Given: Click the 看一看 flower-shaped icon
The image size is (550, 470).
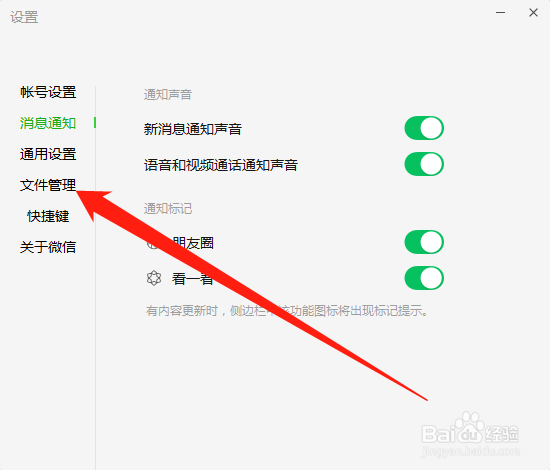Looking at the screenshot, I should pos(154,278).
